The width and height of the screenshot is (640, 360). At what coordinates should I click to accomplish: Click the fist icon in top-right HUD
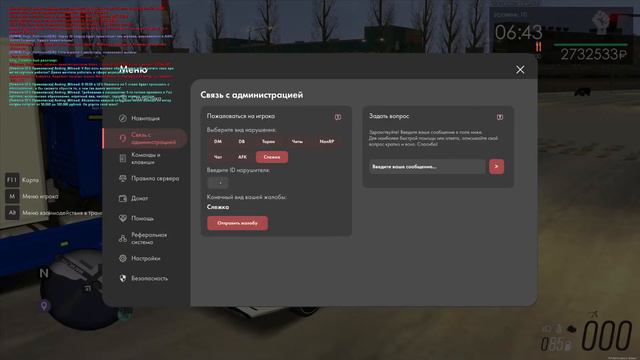[x=601, y=21]
